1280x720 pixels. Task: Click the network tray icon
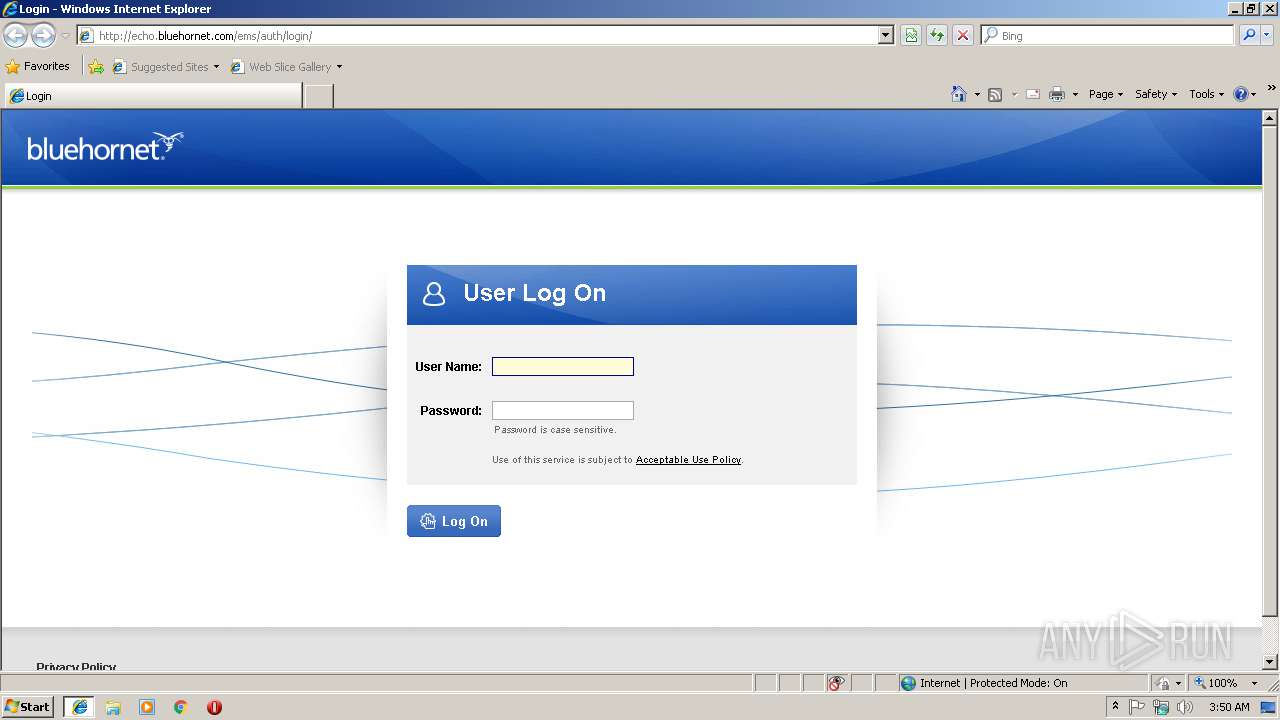(x=1161, y=707)
